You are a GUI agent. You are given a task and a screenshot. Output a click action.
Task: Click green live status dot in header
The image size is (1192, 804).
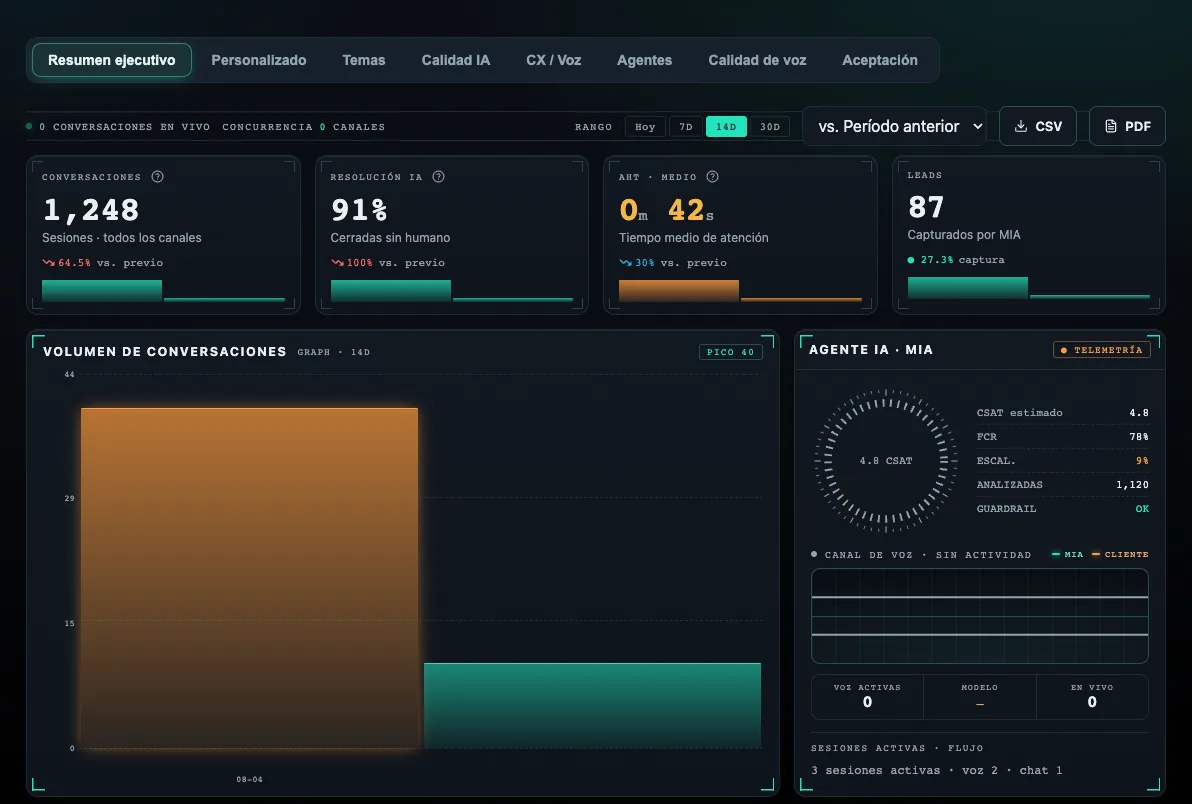click(29, 126)
